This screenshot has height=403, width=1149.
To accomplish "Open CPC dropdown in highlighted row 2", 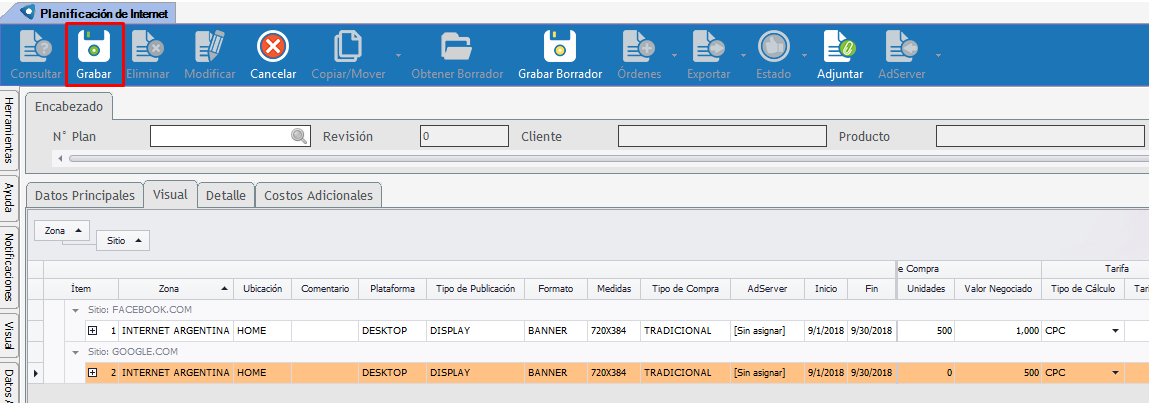I will point(1114,373).
